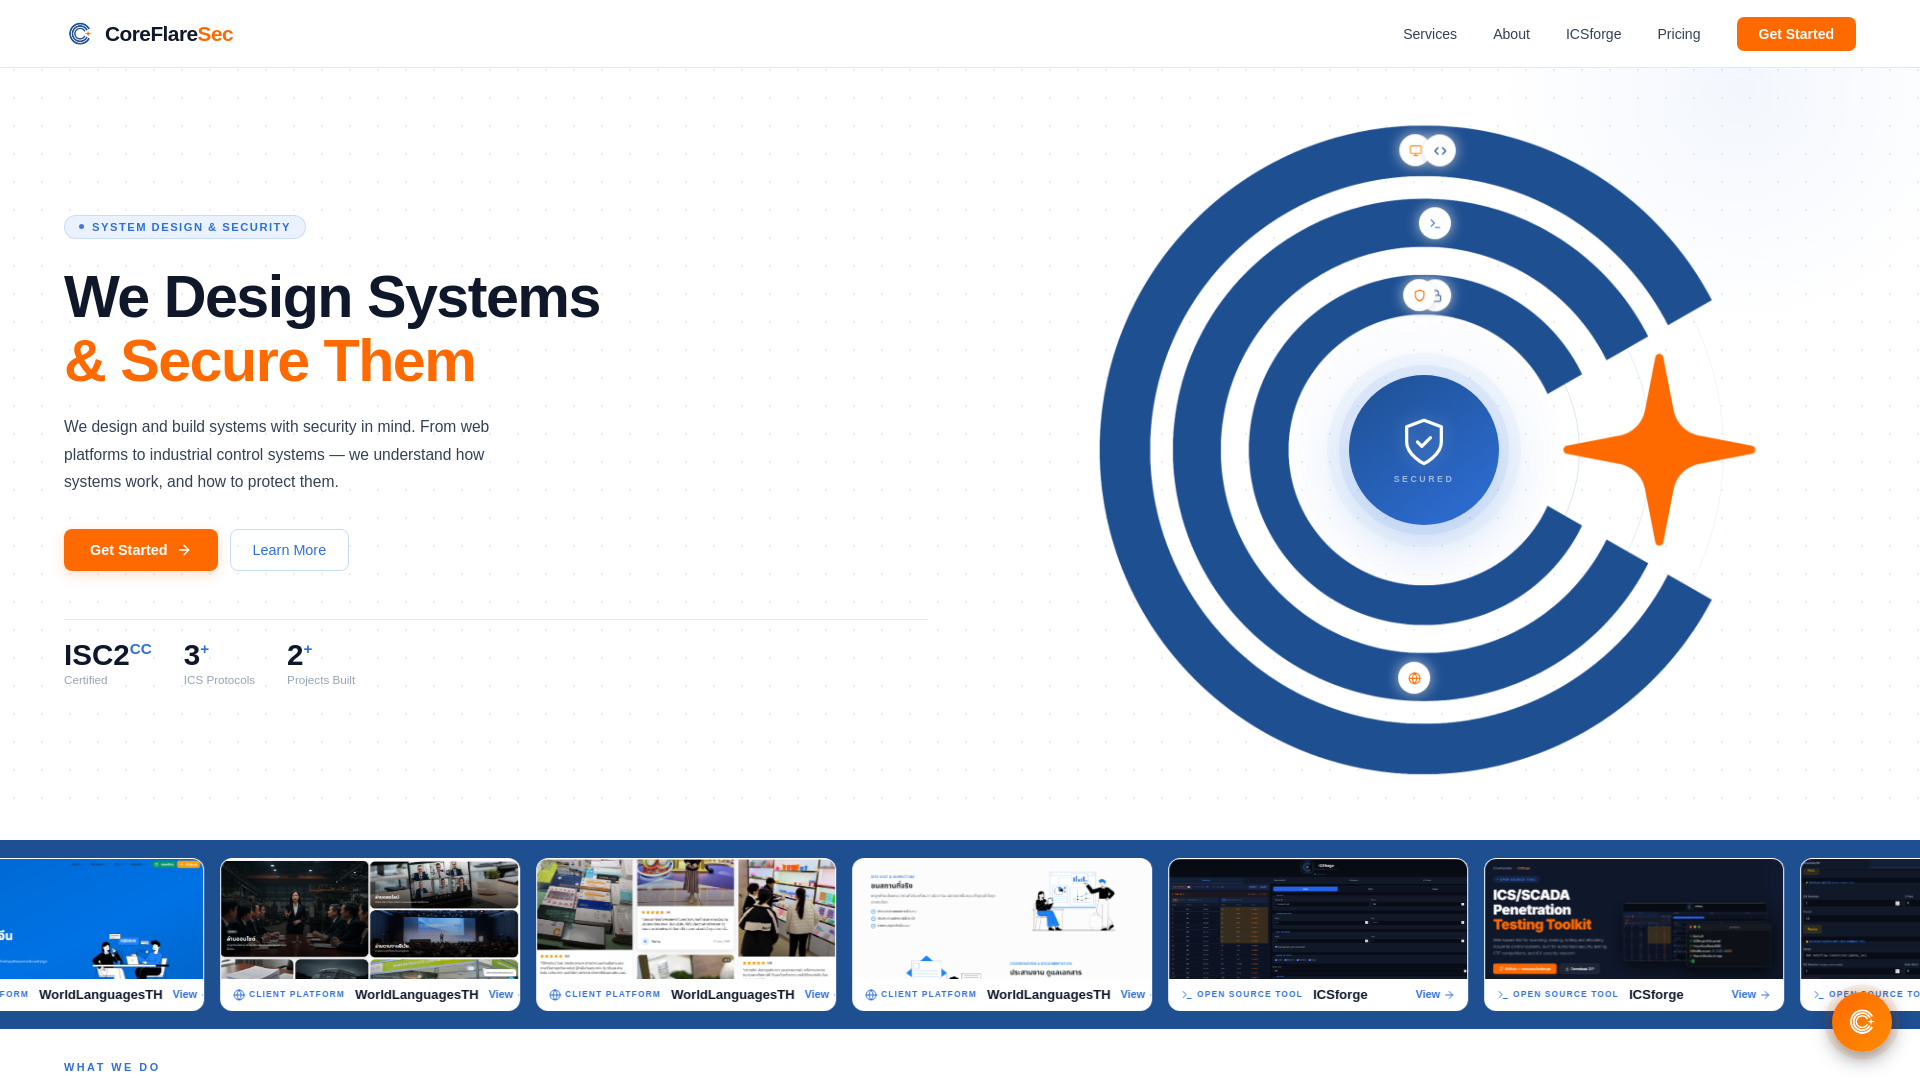Open the meeting room photos project thumbnail
The width and height of the screenshot is (1920, 1080).
point(370,918)
